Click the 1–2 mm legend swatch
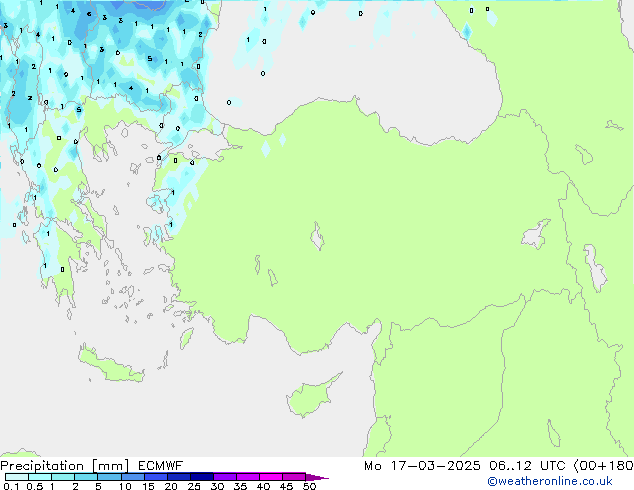The height and width of the screenshot is (490, 634). (x=63, y=477)
